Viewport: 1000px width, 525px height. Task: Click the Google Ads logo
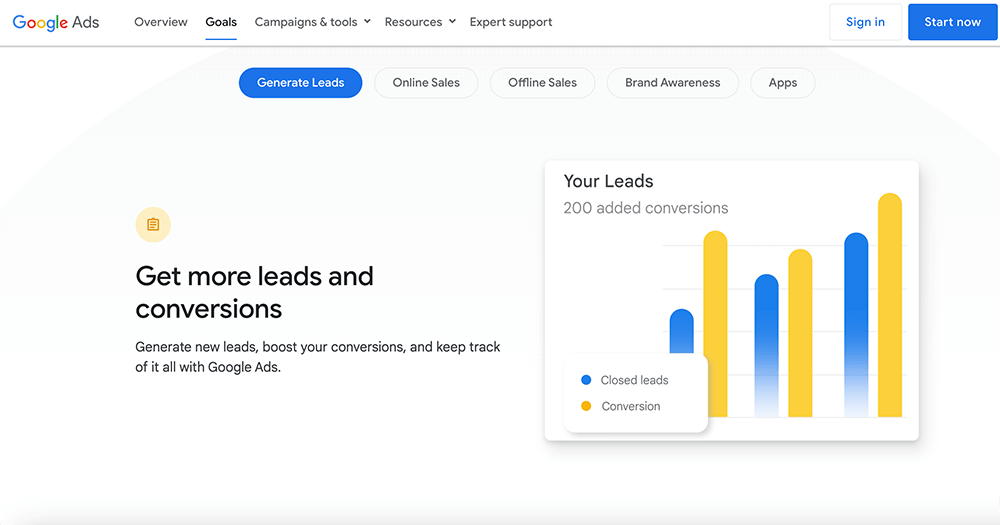(56, 22)
